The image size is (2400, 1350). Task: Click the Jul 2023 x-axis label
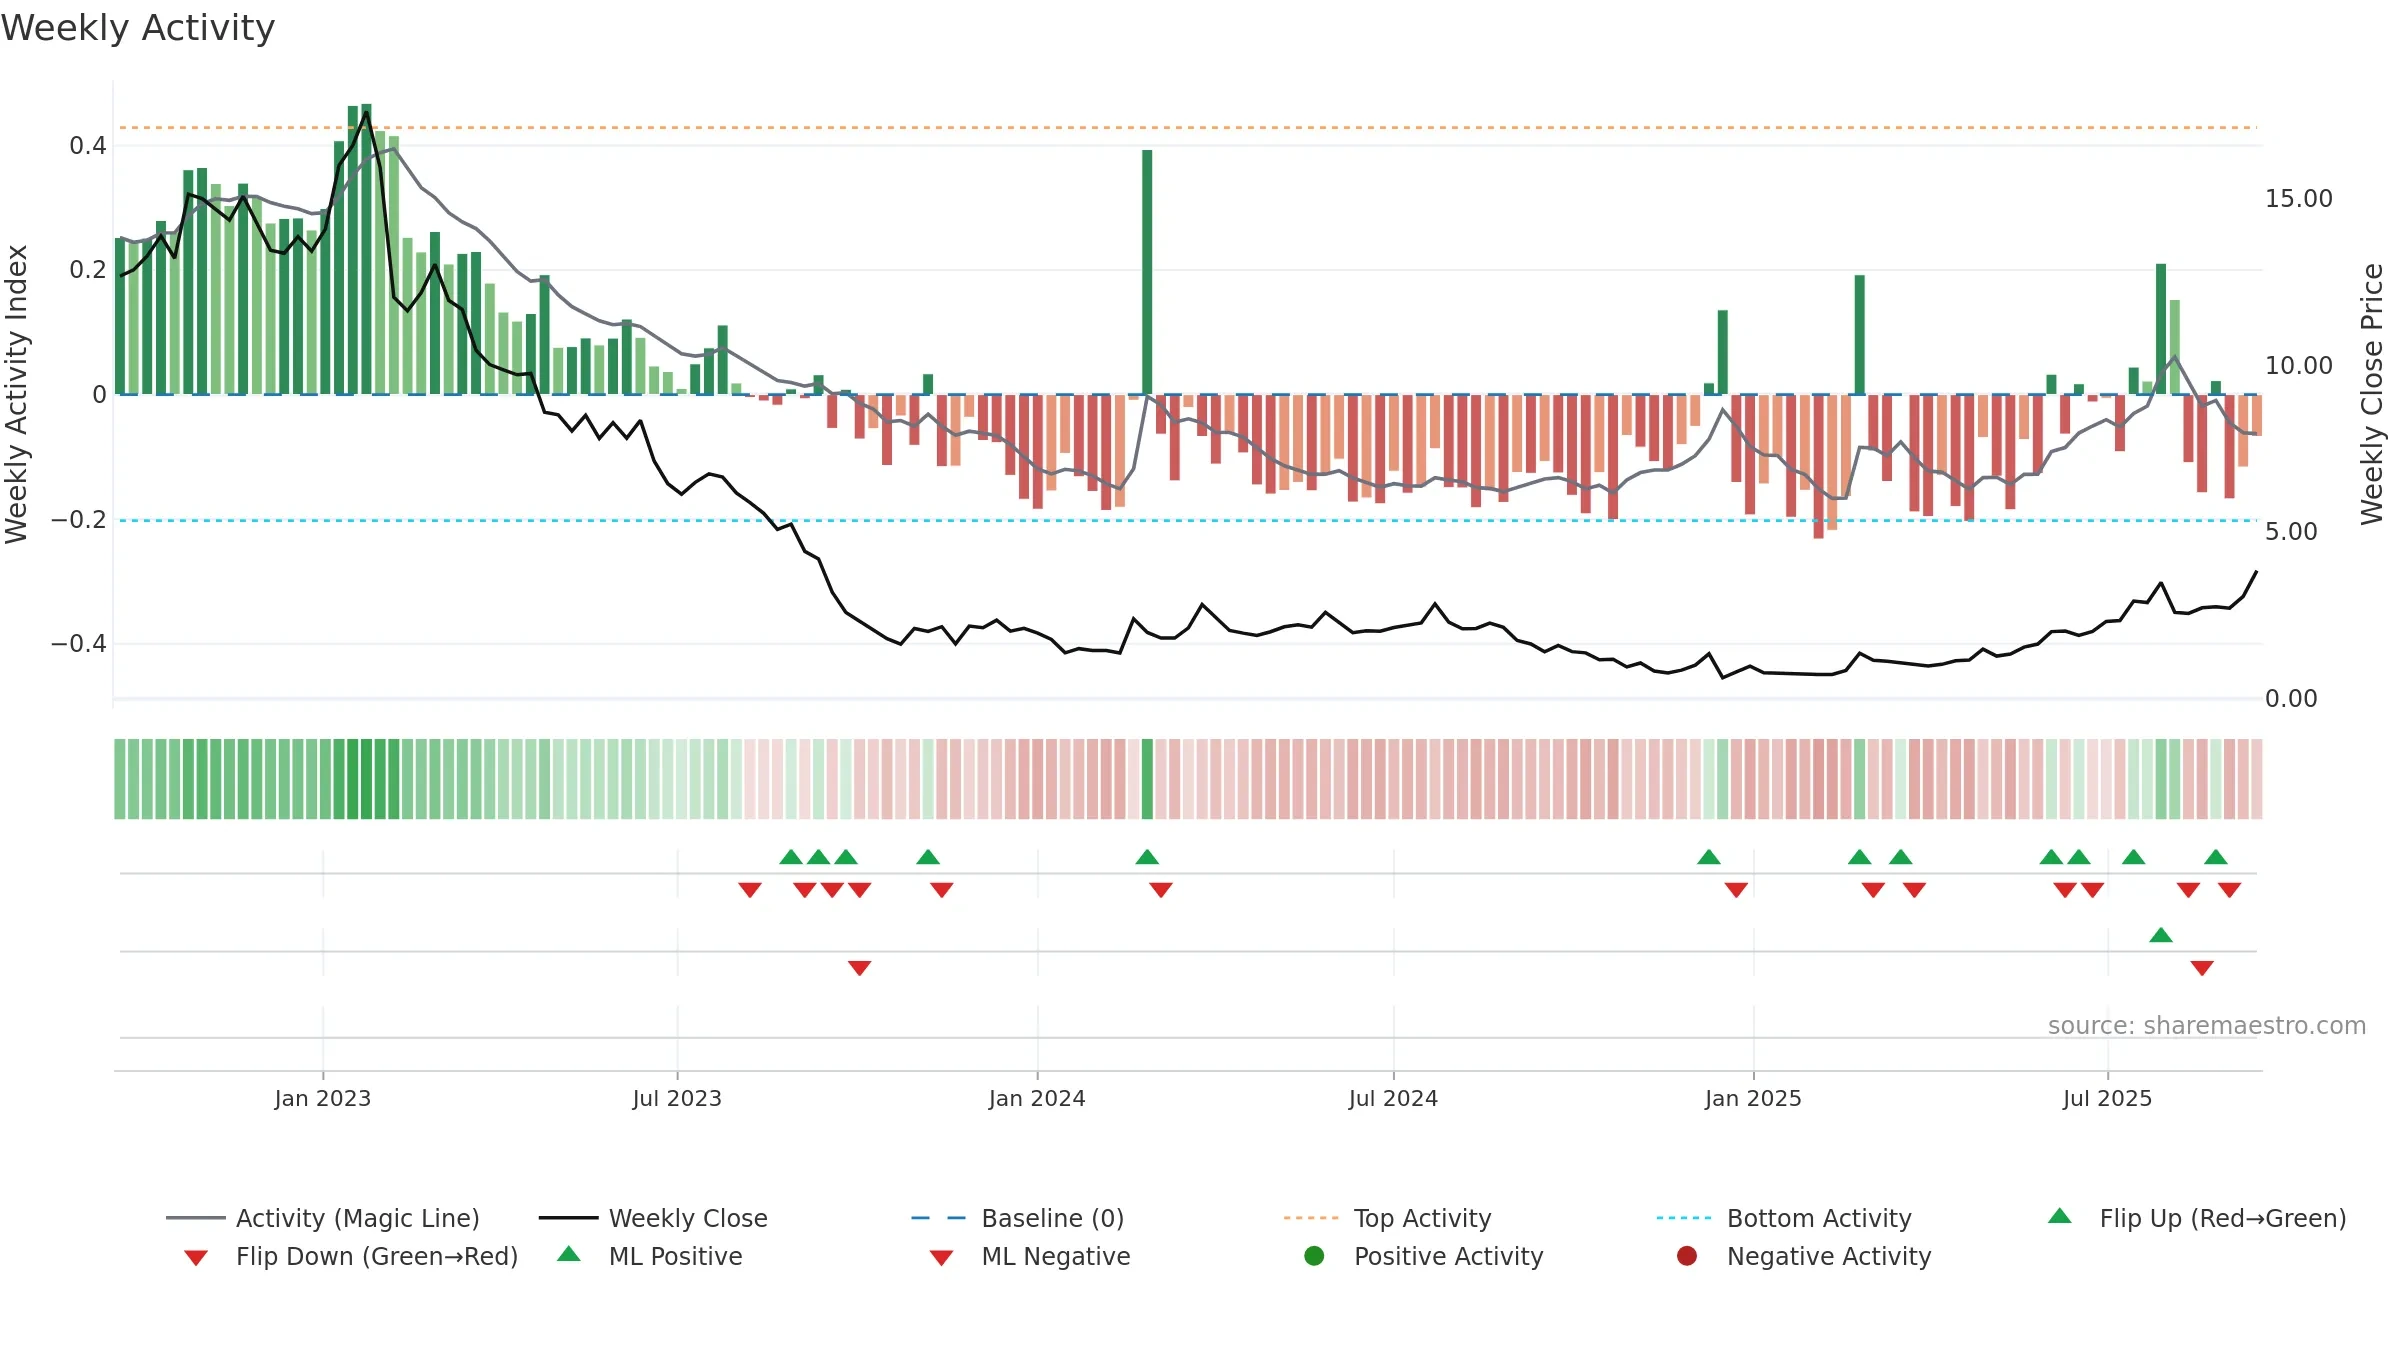(677, 1099)
